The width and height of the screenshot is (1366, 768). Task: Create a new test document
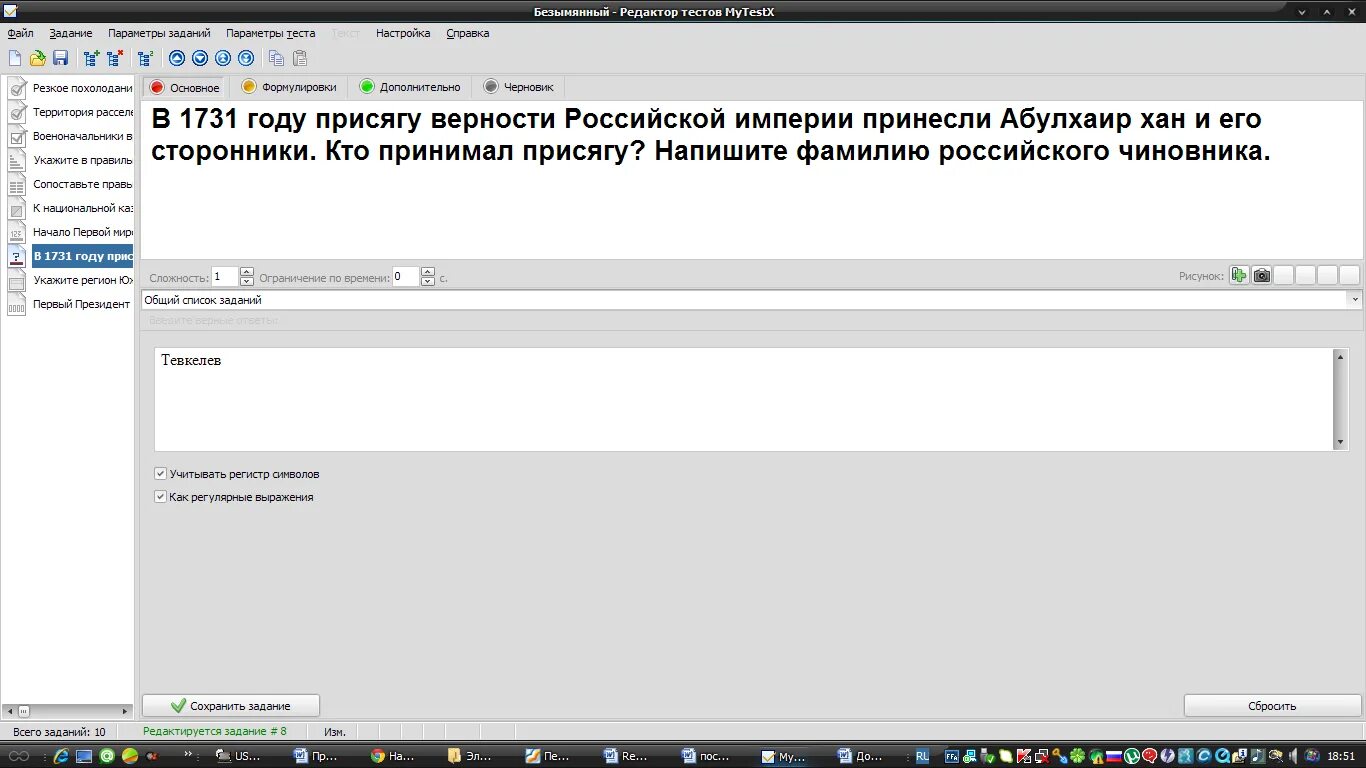15,58
